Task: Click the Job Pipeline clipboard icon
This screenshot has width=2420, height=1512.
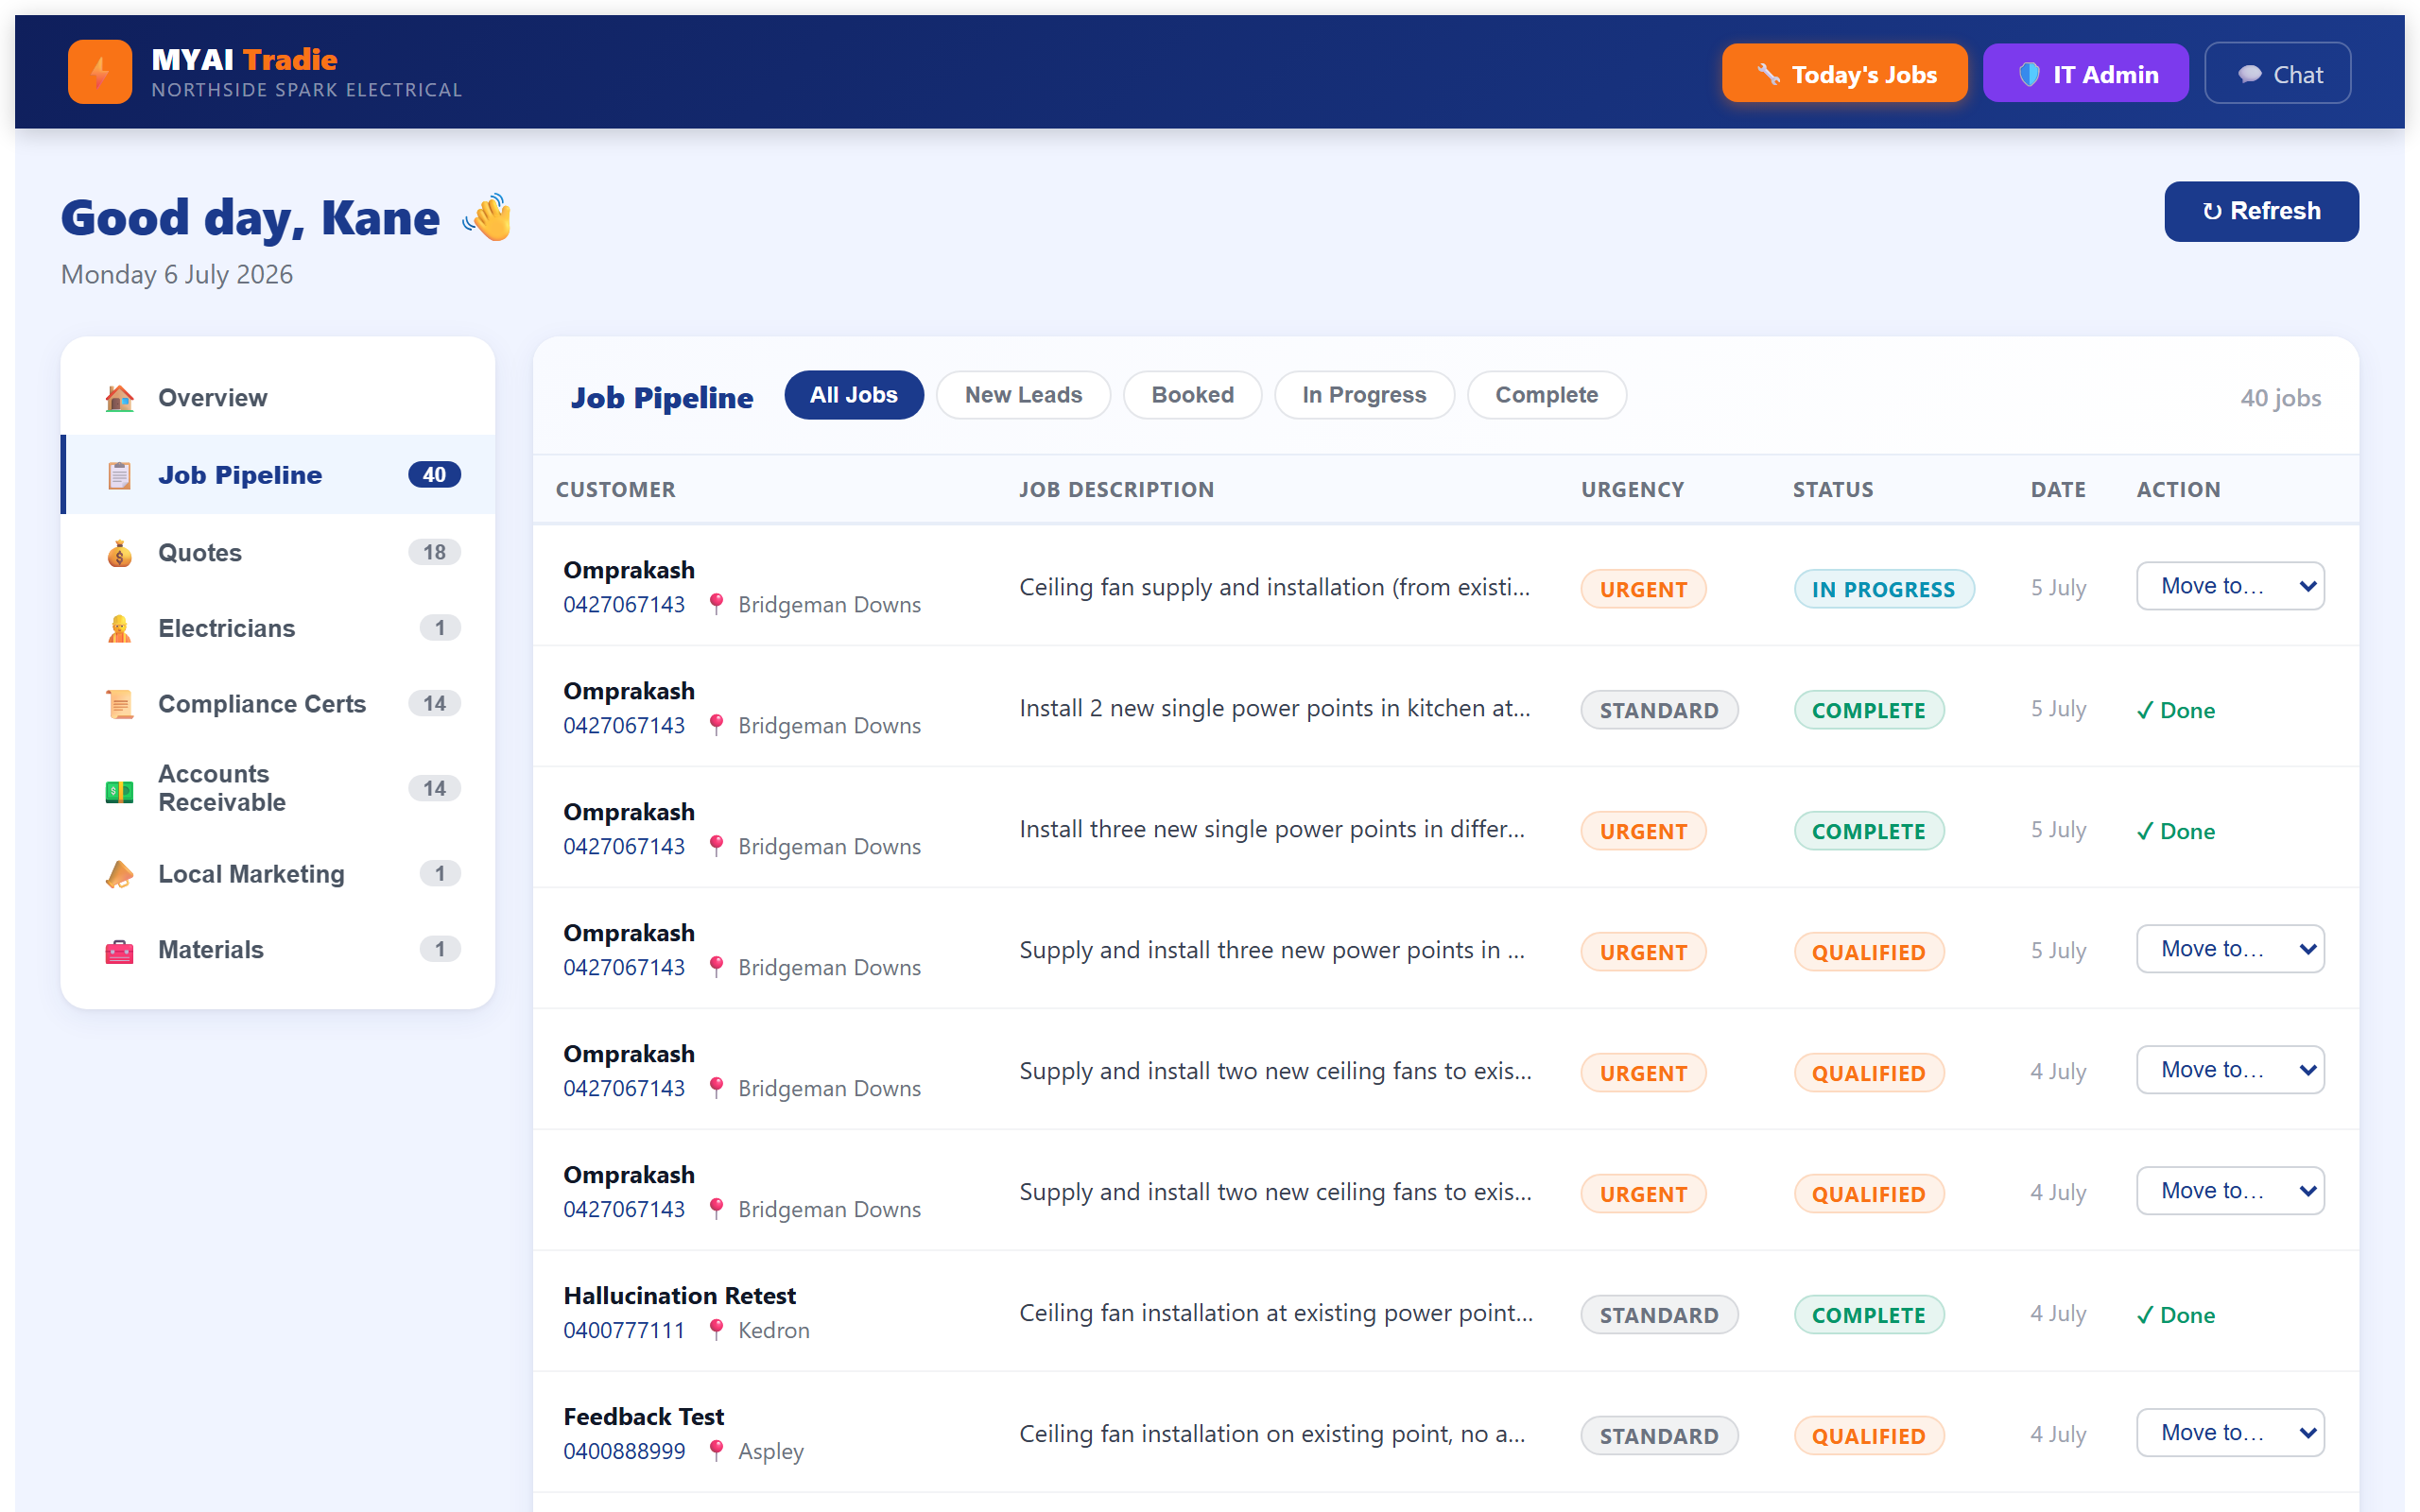Action: point(119,475)
